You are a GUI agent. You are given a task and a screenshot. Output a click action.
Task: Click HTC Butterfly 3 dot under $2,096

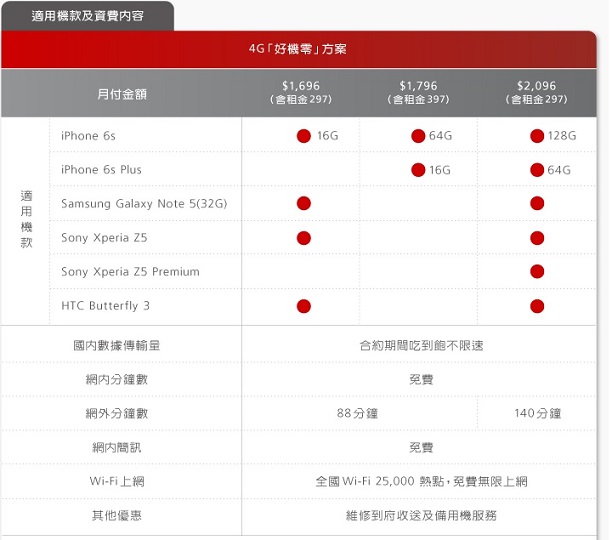click(x=537, y=306)
